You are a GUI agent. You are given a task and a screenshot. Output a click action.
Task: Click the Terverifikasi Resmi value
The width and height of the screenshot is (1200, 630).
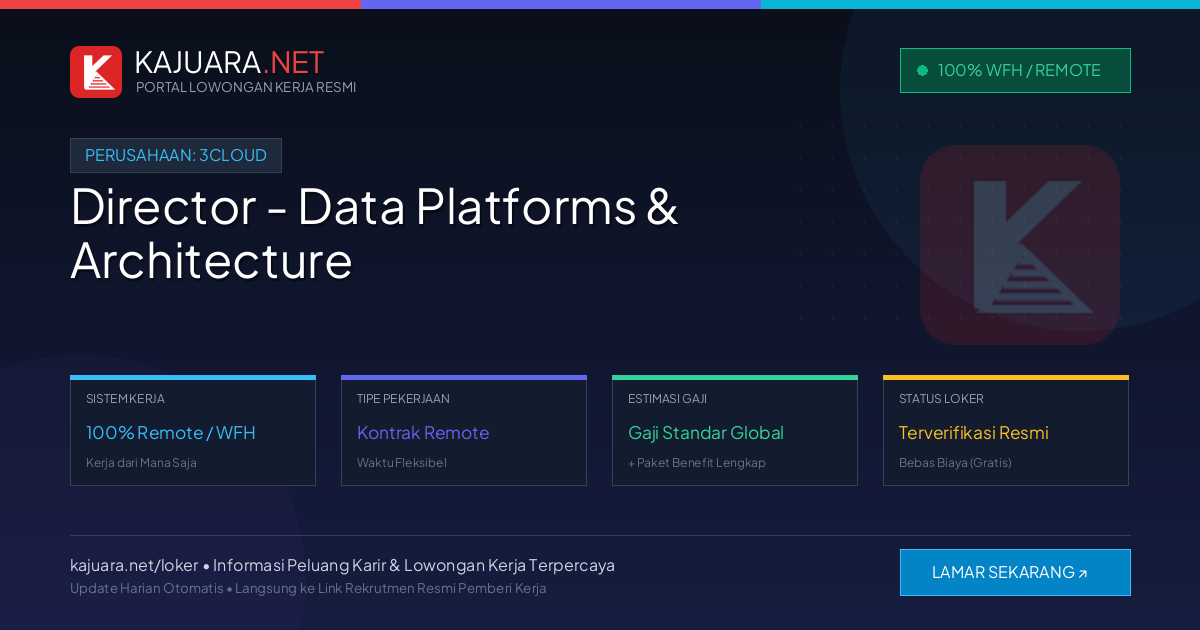(974, 433)
